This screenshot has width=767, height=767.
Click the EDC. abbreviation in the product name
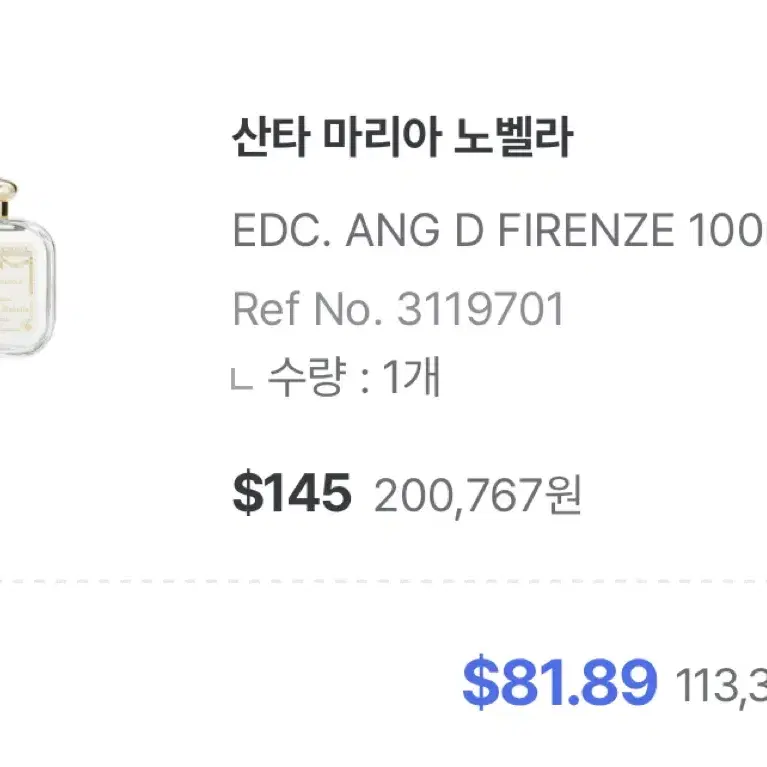pos(282,230)
